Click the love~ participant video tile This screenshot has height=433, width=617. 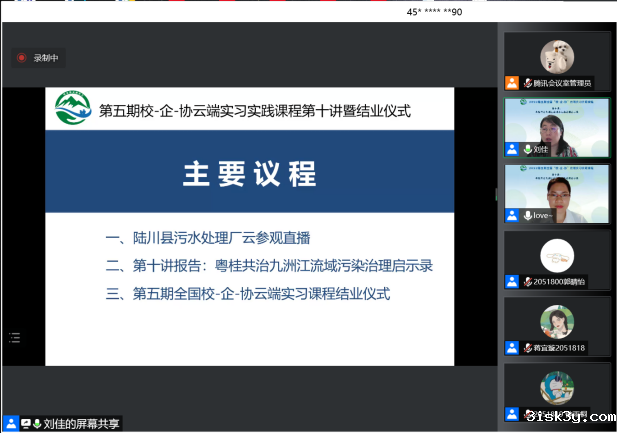[x=557, y=188]
